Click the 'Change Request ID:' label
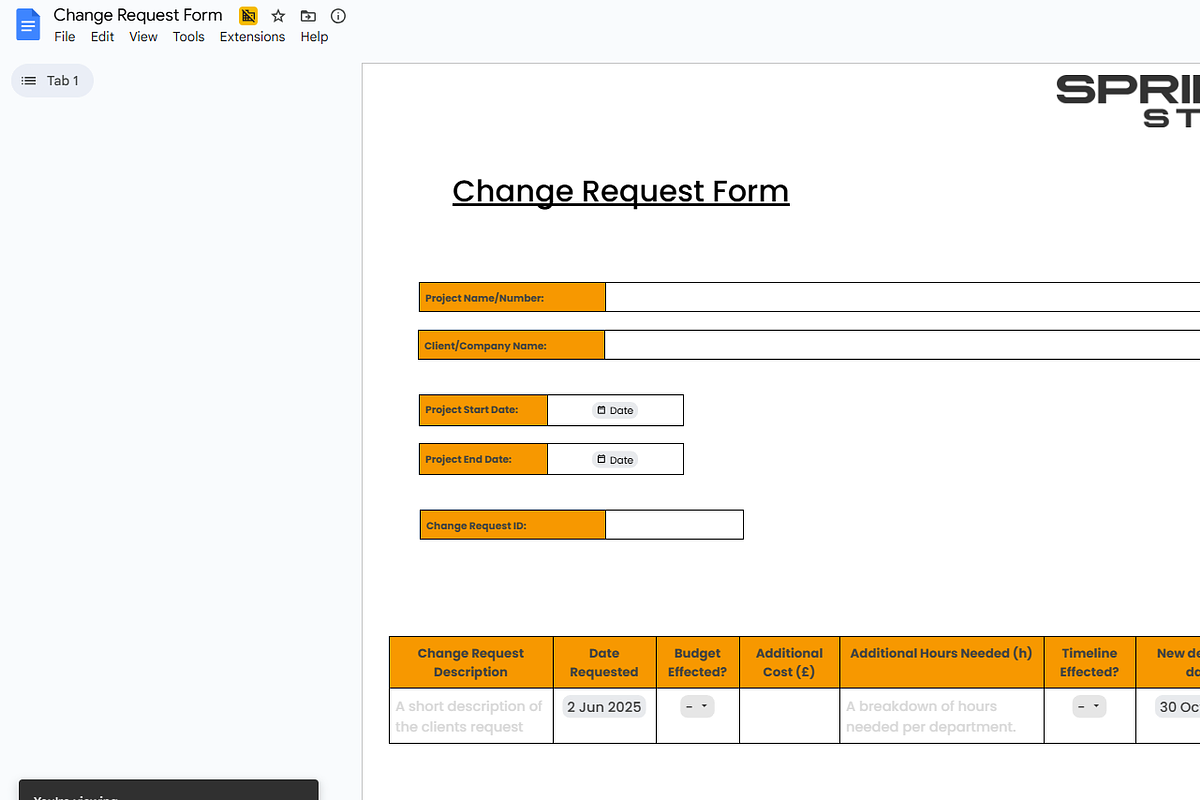Screen dimensions: 1200x800 [476, 526]
